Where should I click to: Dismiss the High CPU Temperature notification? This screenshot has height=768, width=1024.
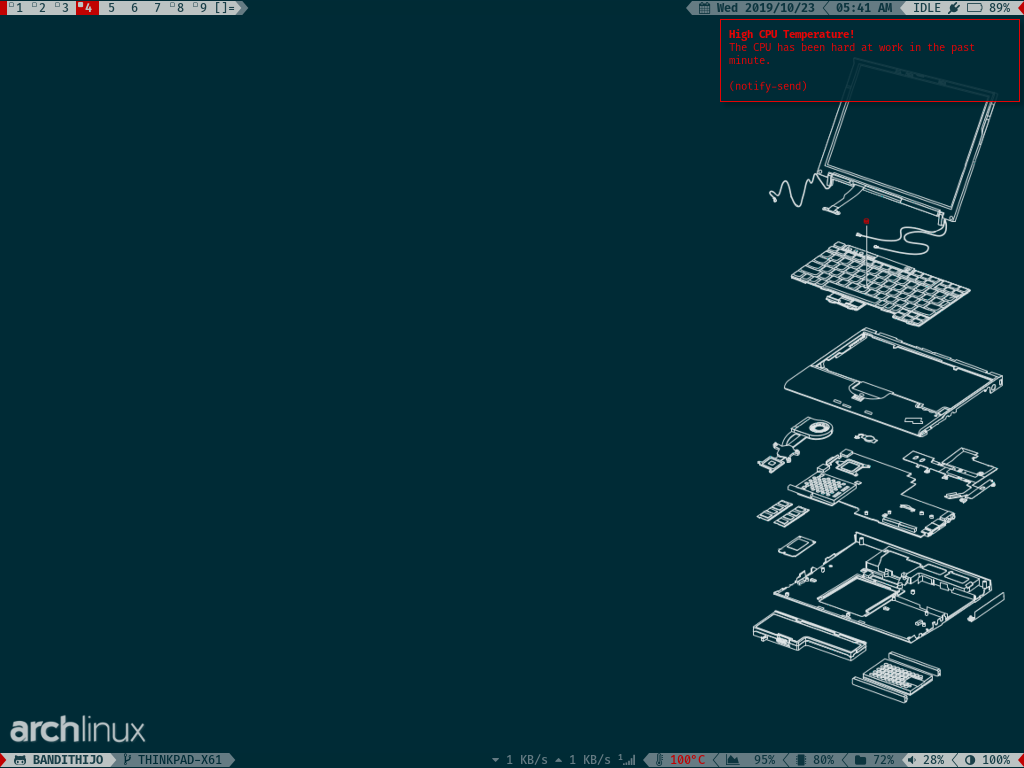pyautogui.click(x=869, y=60)
